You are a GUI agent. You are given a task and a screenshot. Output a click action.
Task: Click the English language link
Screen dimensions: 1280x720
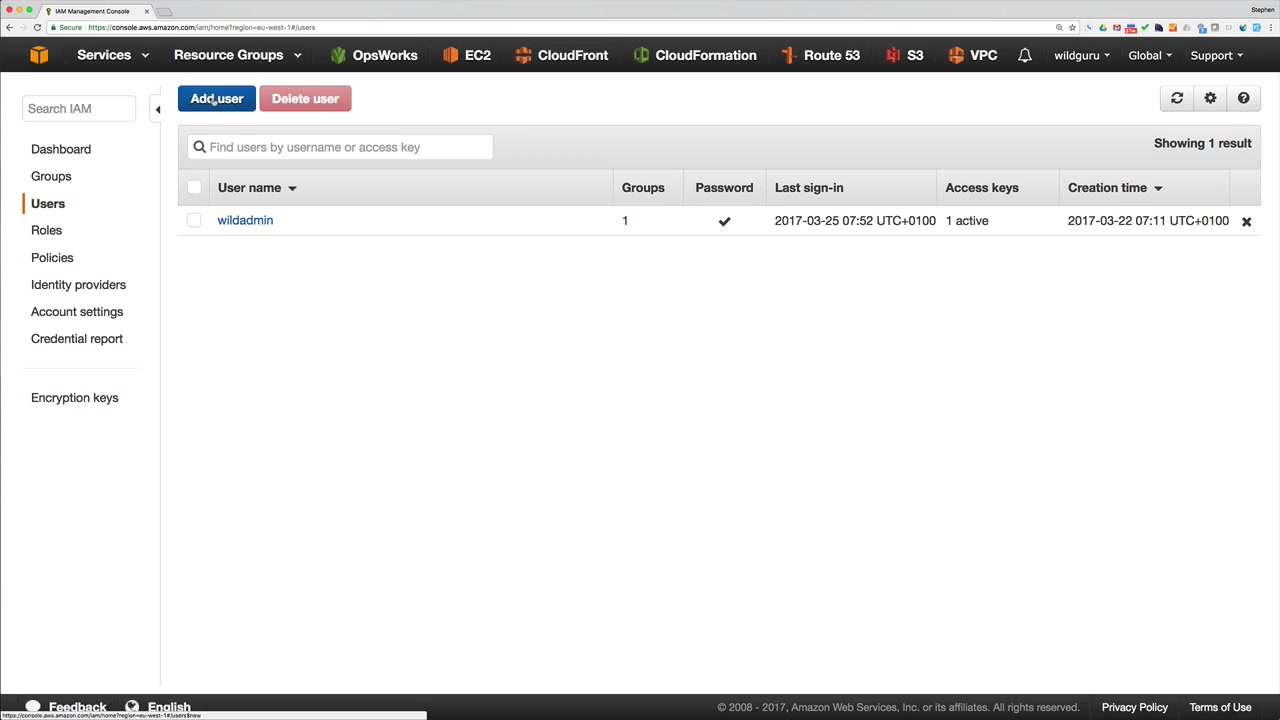169,707
